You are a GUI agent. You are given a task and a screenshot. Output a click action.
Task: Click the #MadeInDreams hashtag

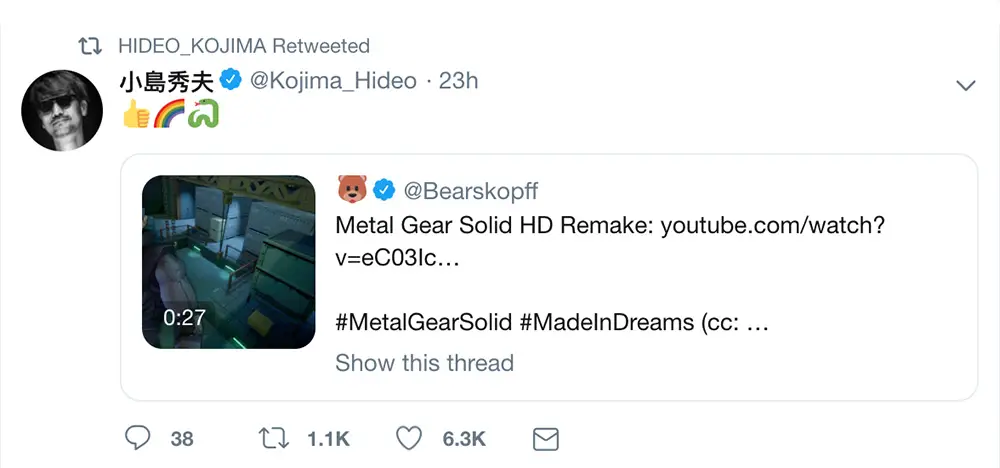click(x=606, y=323)
